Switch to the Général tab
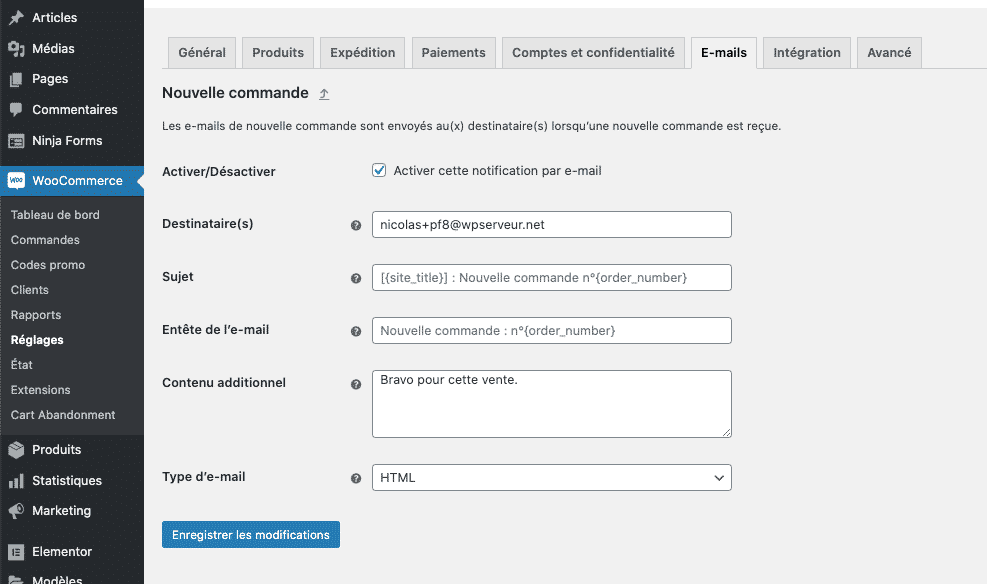The image size is (987, 584). (x=201, y=52)
